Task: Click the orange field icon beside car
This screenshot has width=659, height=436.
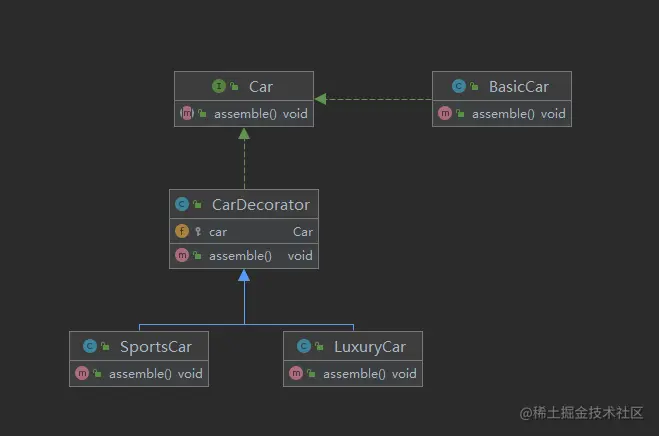Action: pyautogui.click(x=182, y=231)
